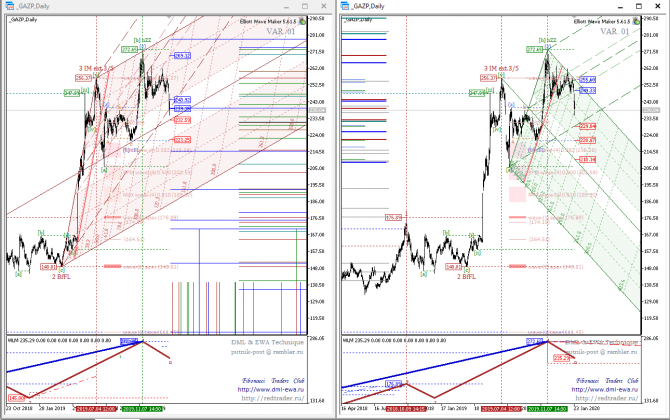Click '[b] bZZ' wave label in left chart

(142, 40)
